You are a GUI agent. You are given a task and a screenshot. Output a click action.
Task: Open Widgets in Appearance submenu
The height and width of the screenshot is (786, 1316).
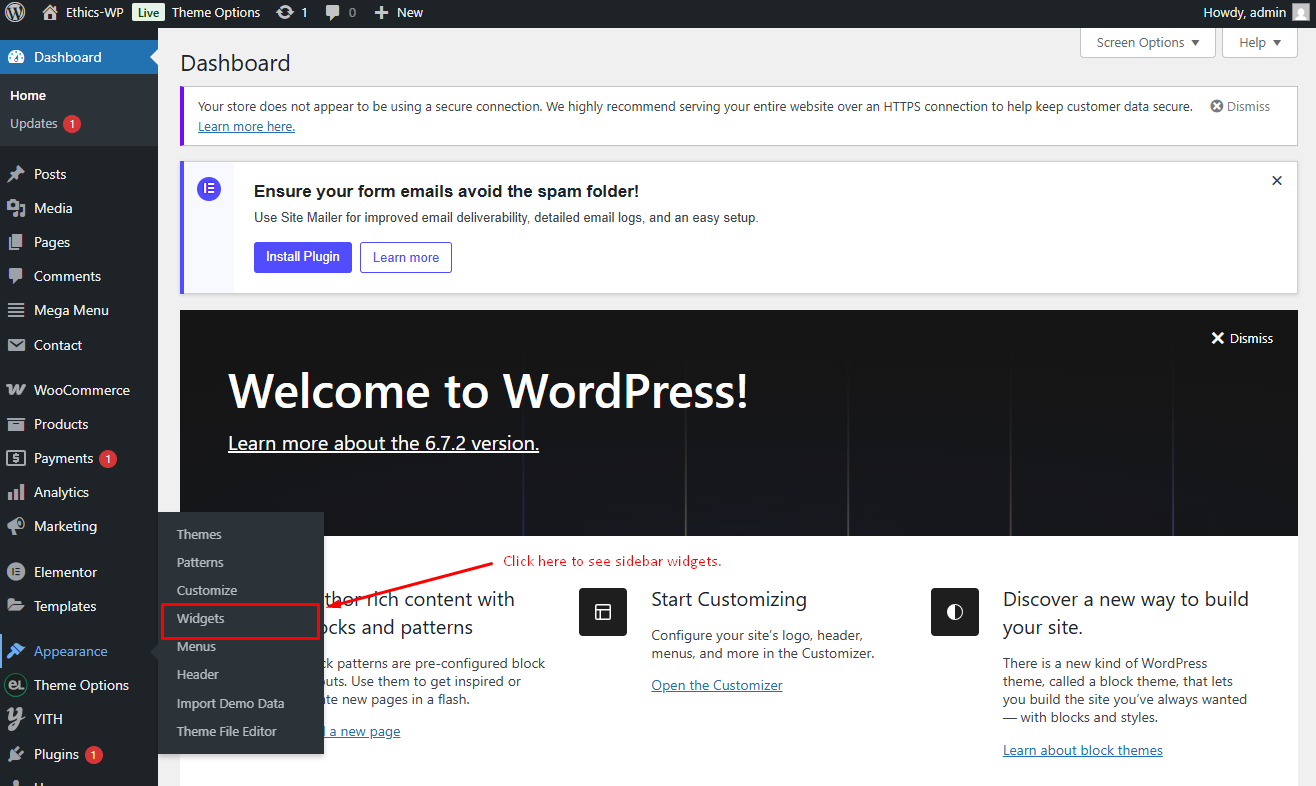tap(200, 618)
